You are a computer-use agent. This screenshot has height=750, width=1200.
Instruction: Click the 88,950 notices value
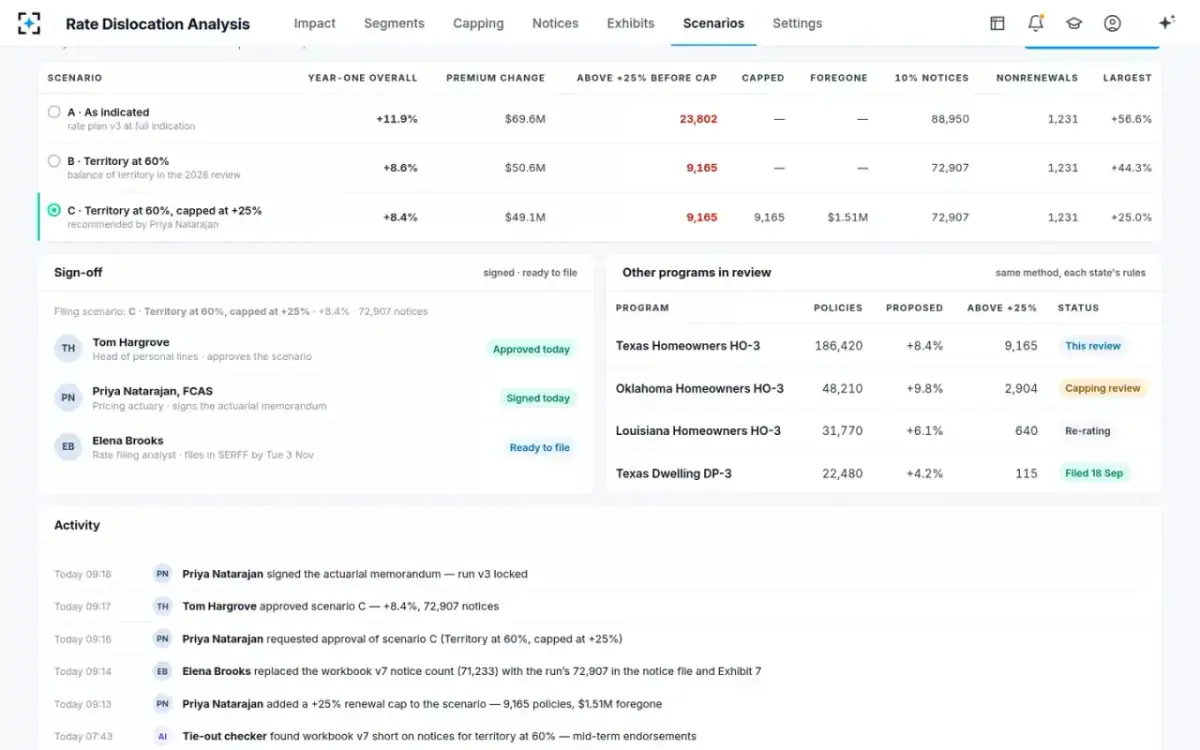click(950, 119)
